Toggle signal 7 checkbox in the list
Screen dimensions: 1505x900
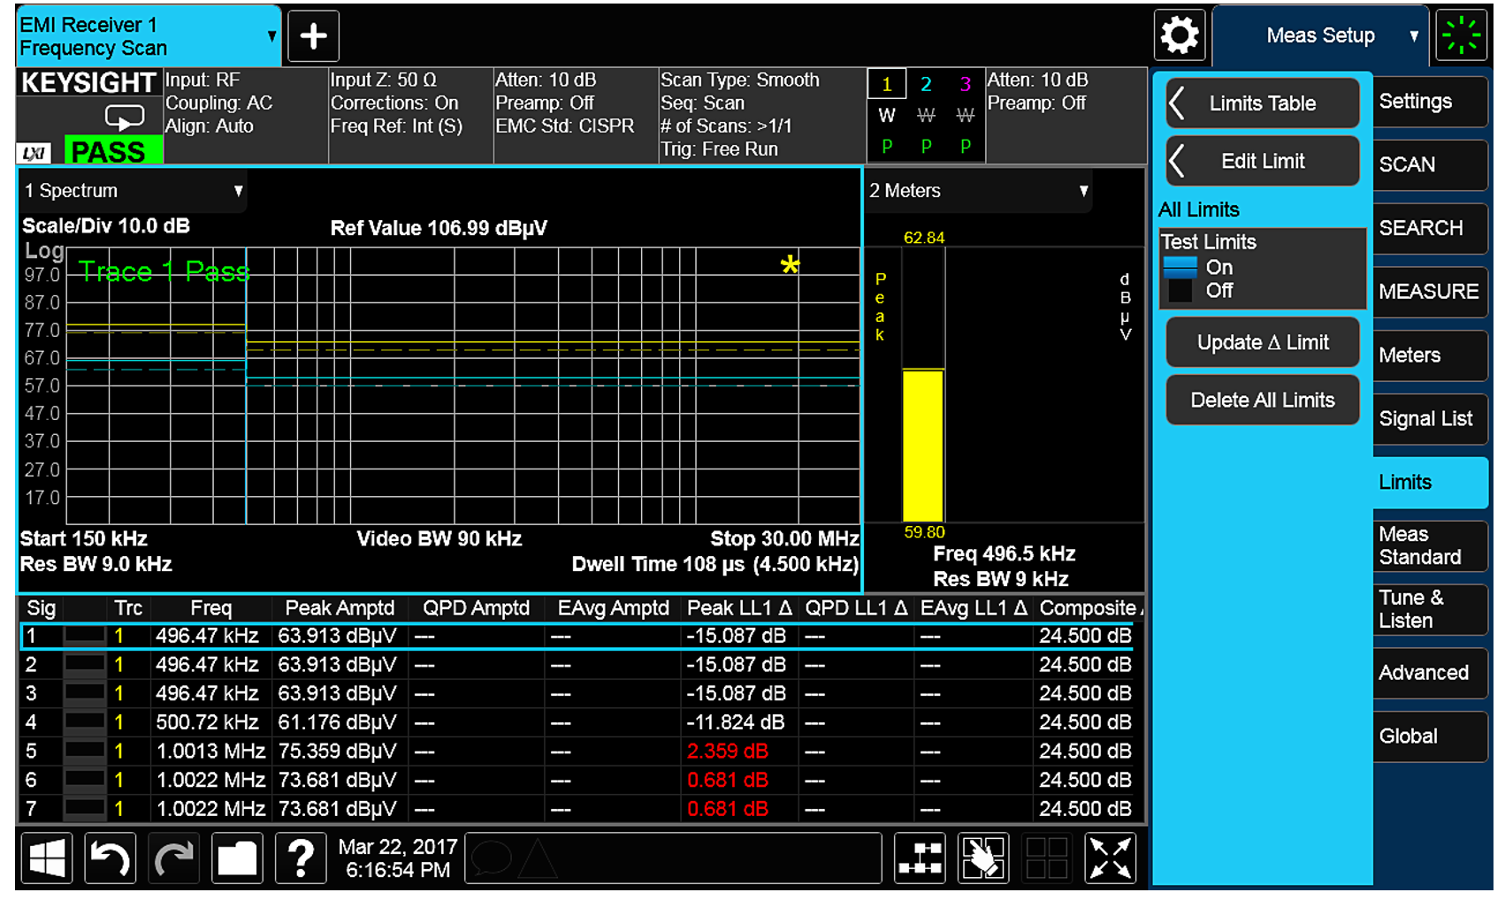coord(85,808)
